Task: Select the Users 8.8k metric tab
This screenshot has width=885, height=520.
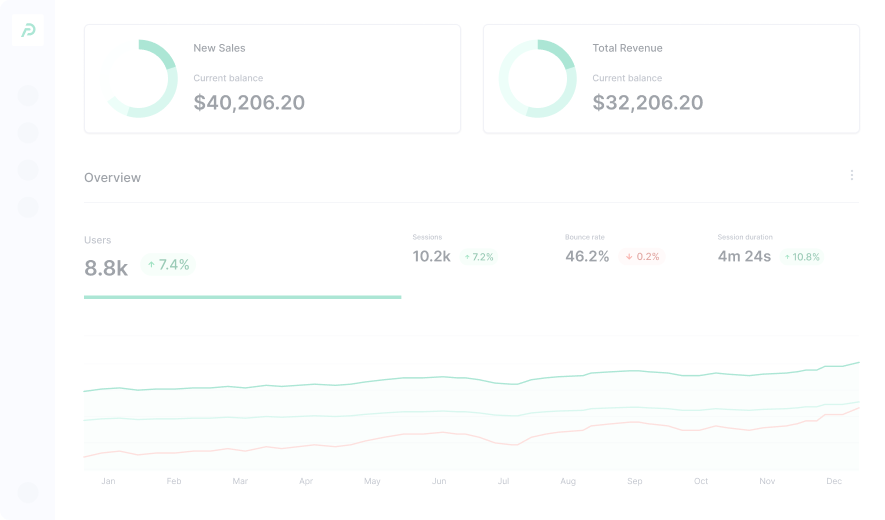Action: 106,267
